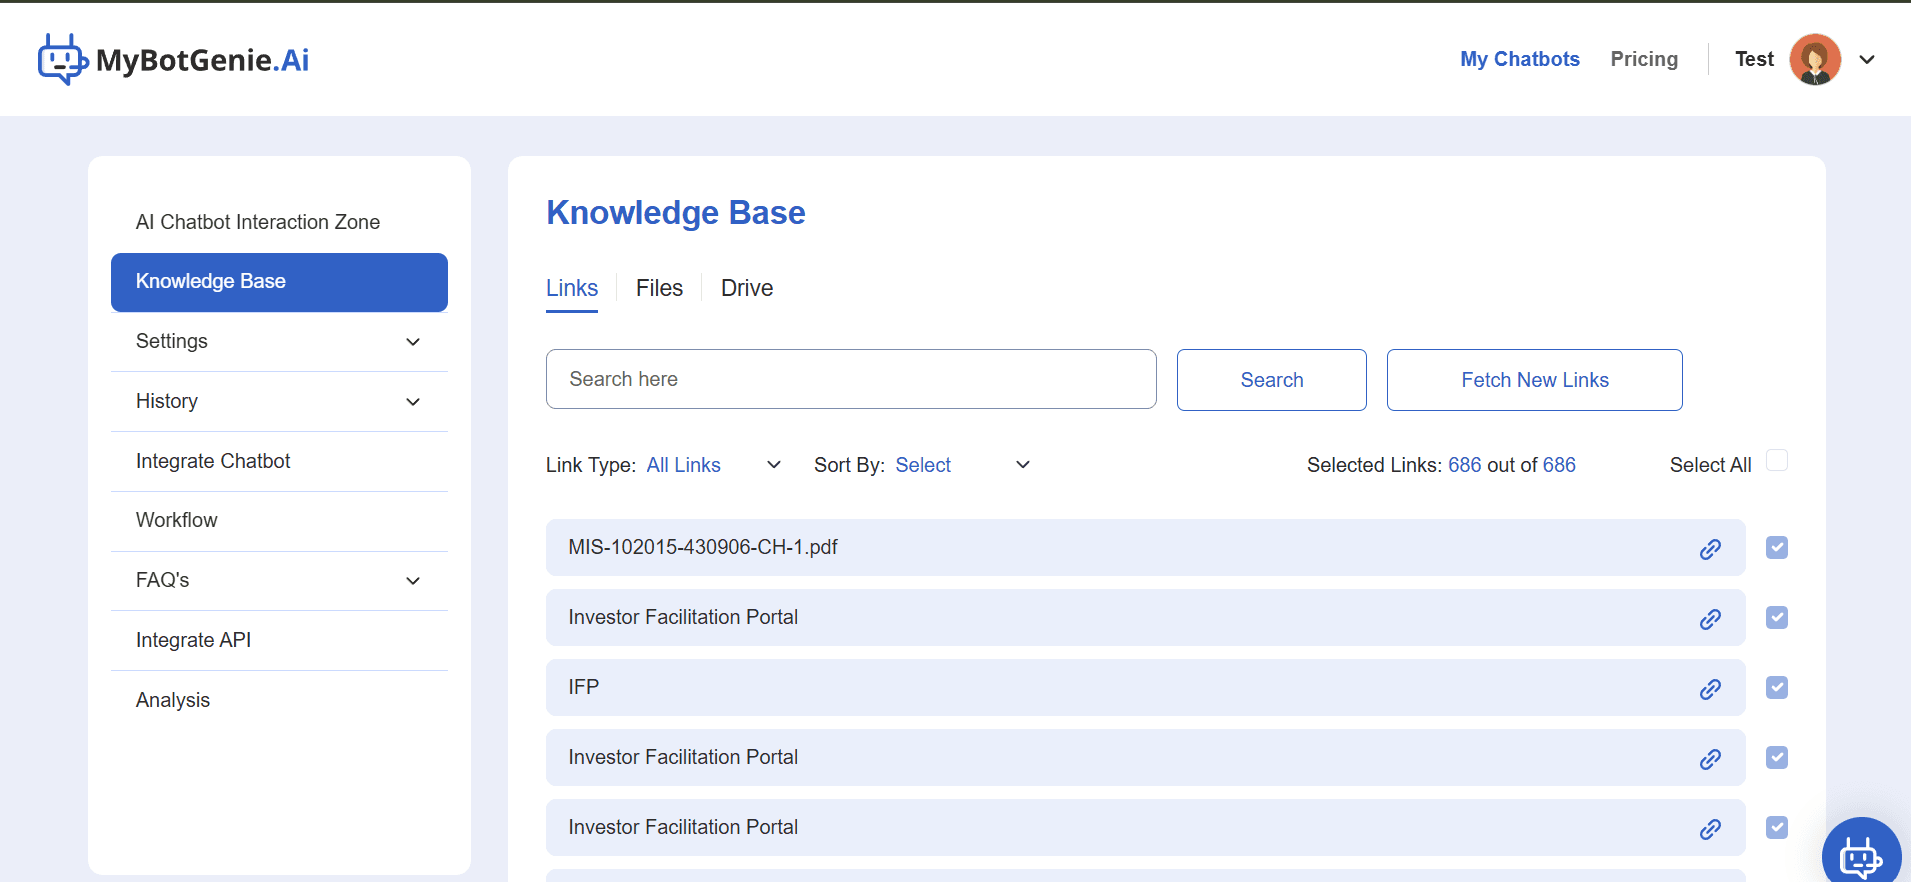Image resolution: width=1911 pixels, height=882 pixels.
Task: Open Integrate Chatbot sidebar item
Action: point(213,462)
